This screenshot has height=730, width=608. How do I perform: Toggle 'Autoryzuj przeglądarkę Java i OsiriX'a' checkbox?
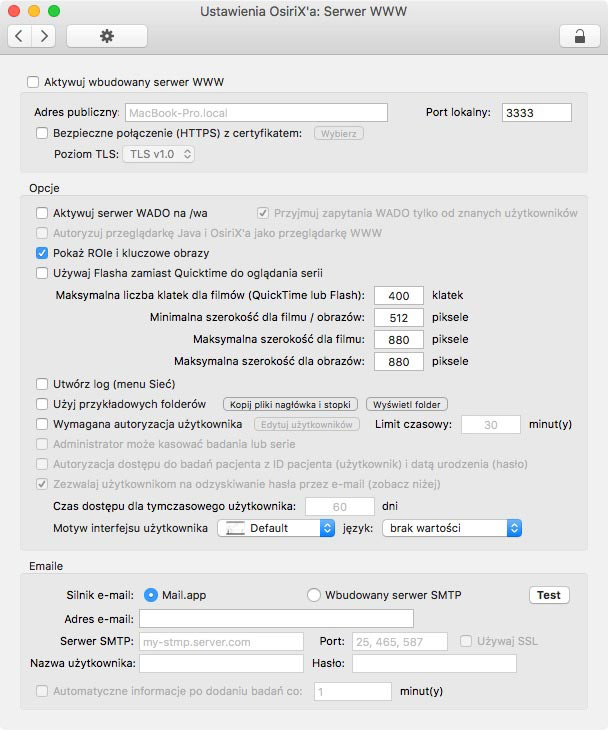pyautogui.click(x=42, y=233)
